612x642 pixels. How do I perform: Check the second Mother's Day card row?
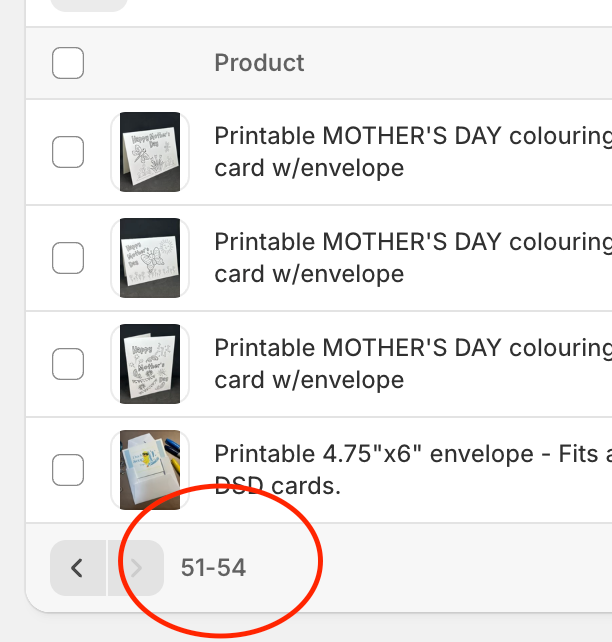tap(68, 258)
